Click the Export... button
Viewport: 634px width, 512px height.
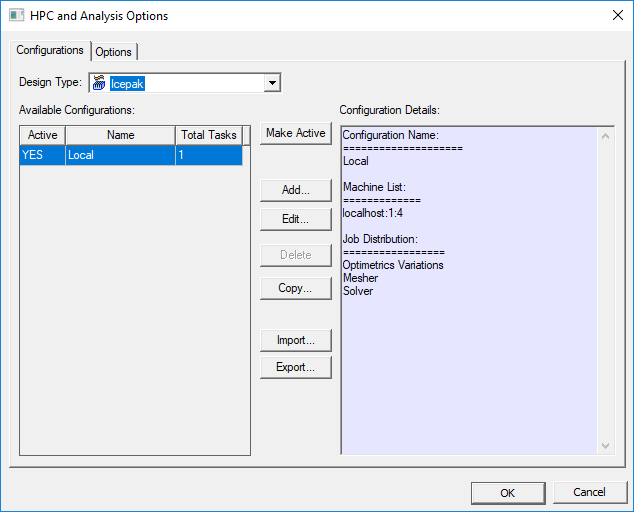(296, 367)
